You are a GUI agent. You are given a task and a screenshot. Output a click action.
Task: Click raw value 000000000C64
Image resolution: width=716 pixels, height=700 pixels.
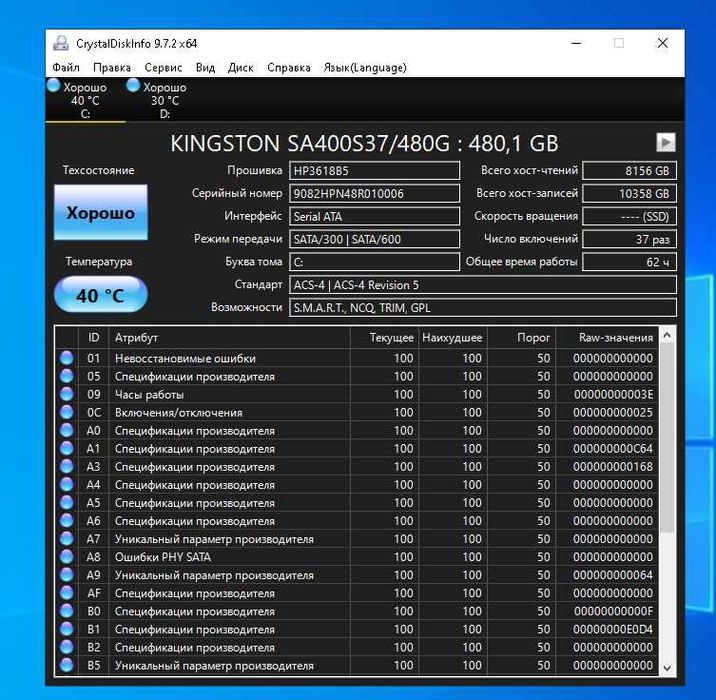(613, 448)
